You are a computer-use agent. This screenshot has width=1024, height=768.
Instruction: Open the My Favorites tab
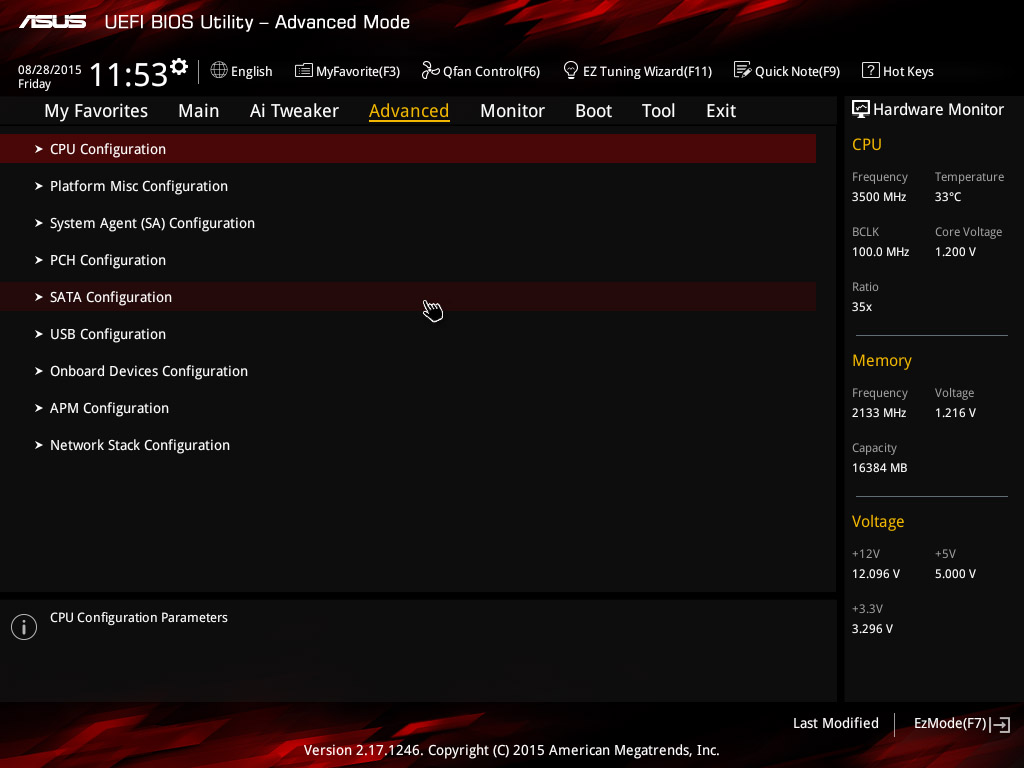tap(96, 111)
